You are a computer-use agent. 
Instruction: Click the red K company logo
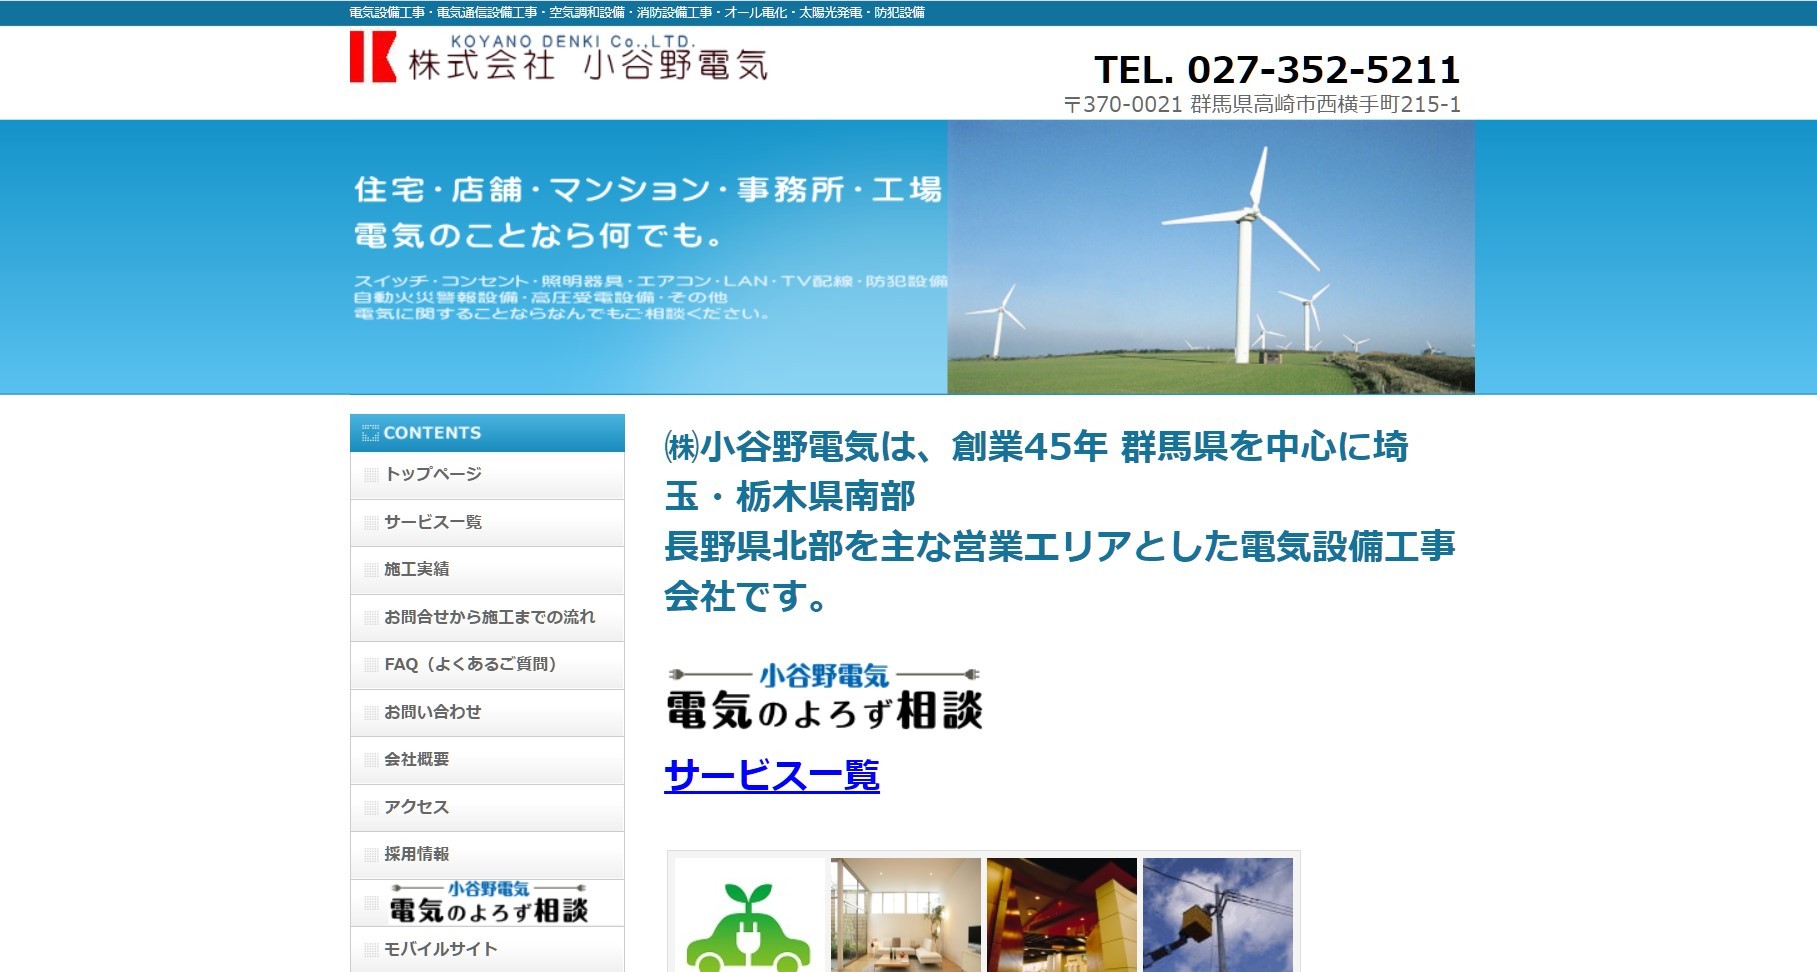pos(372,57)
